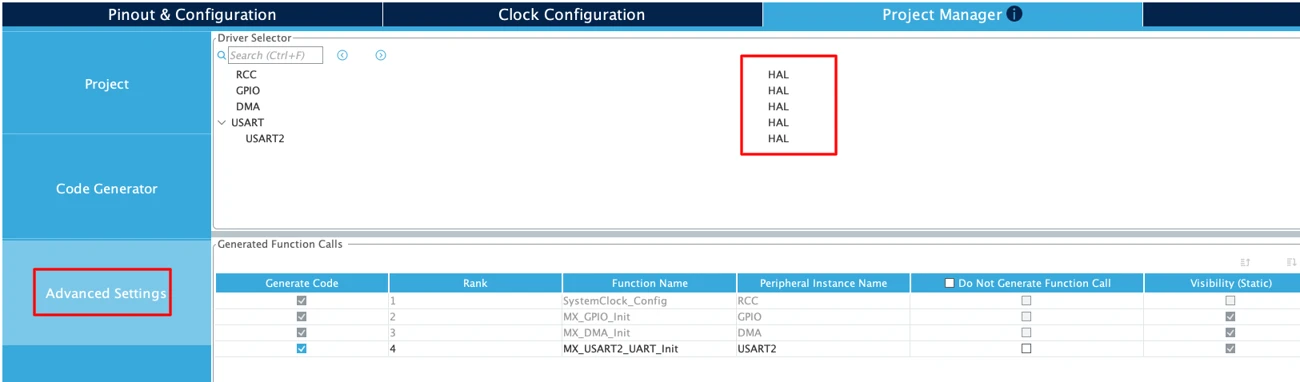Open the Advanced Settings side section
This screenshot has height=382, width=1300.
[106, 293]
